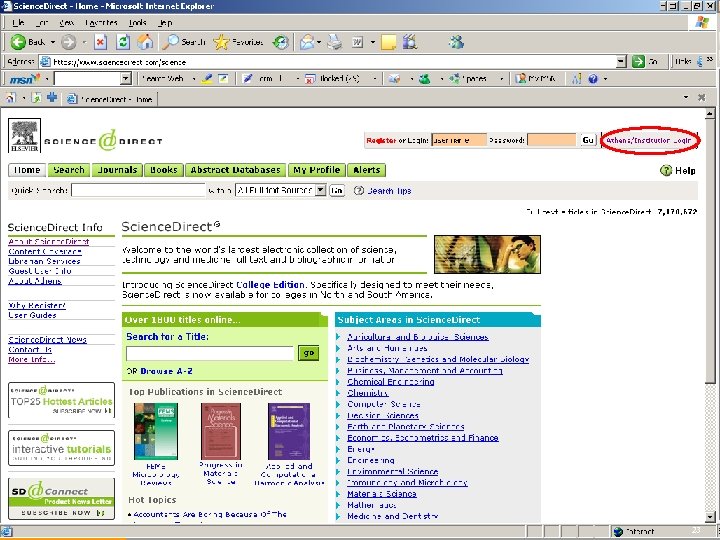The width and height of the screenshot is (720, 540).
Task: Click the Go button next to Password
Action: pos(588,141)
